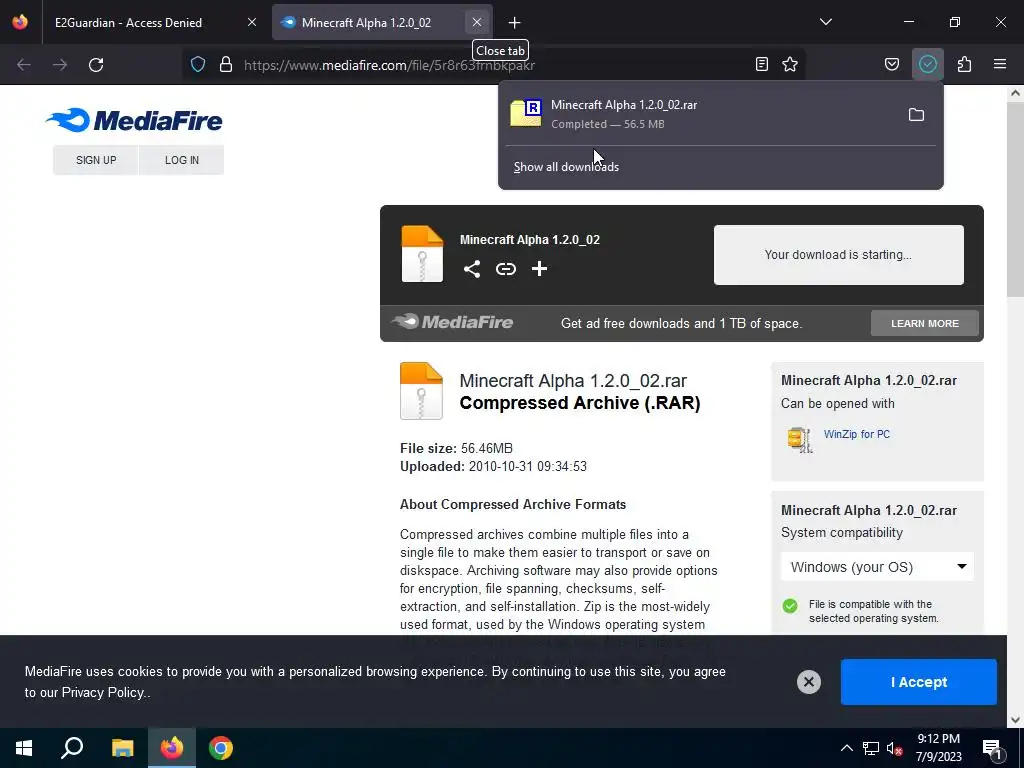The width and height of the screenshot is (1024, 768).
Task: Go back using the back arrow
Action: point(24,65)
